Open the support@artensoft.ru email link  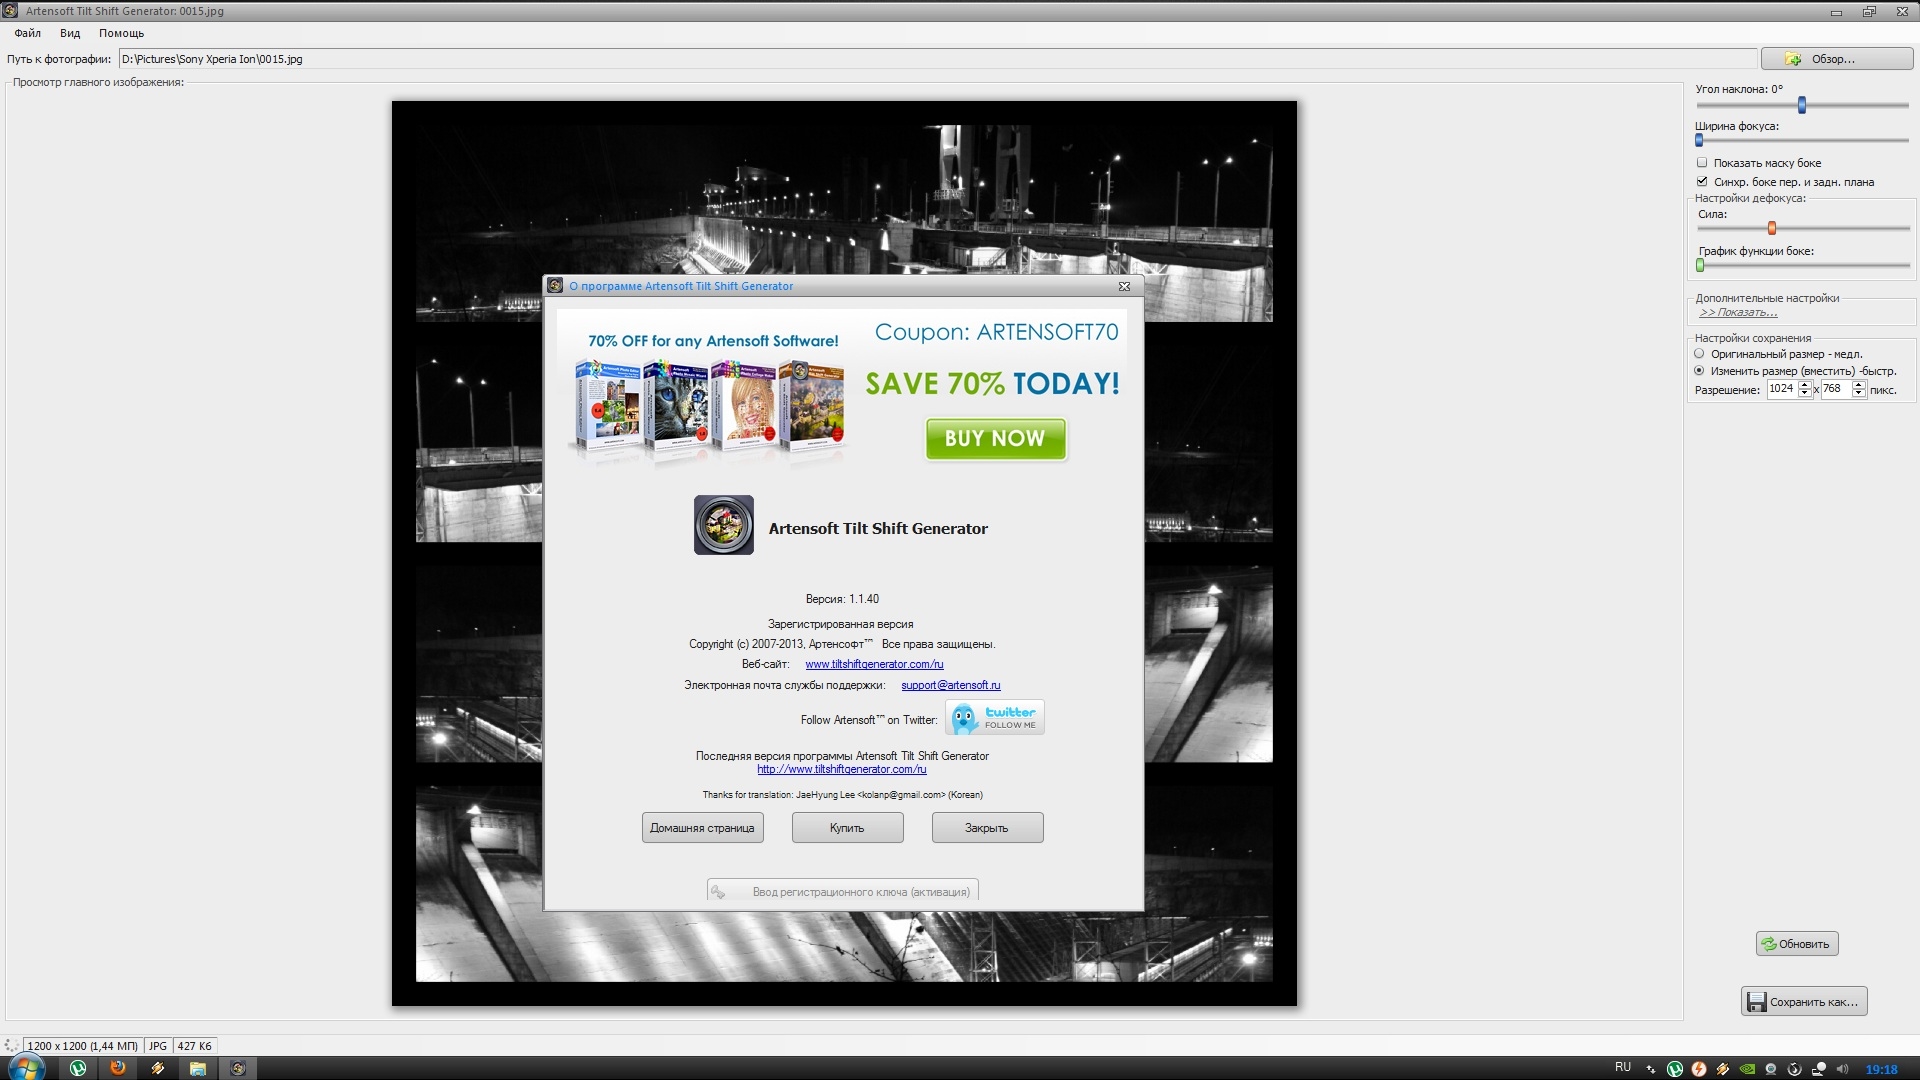click(x=950, y=685)
